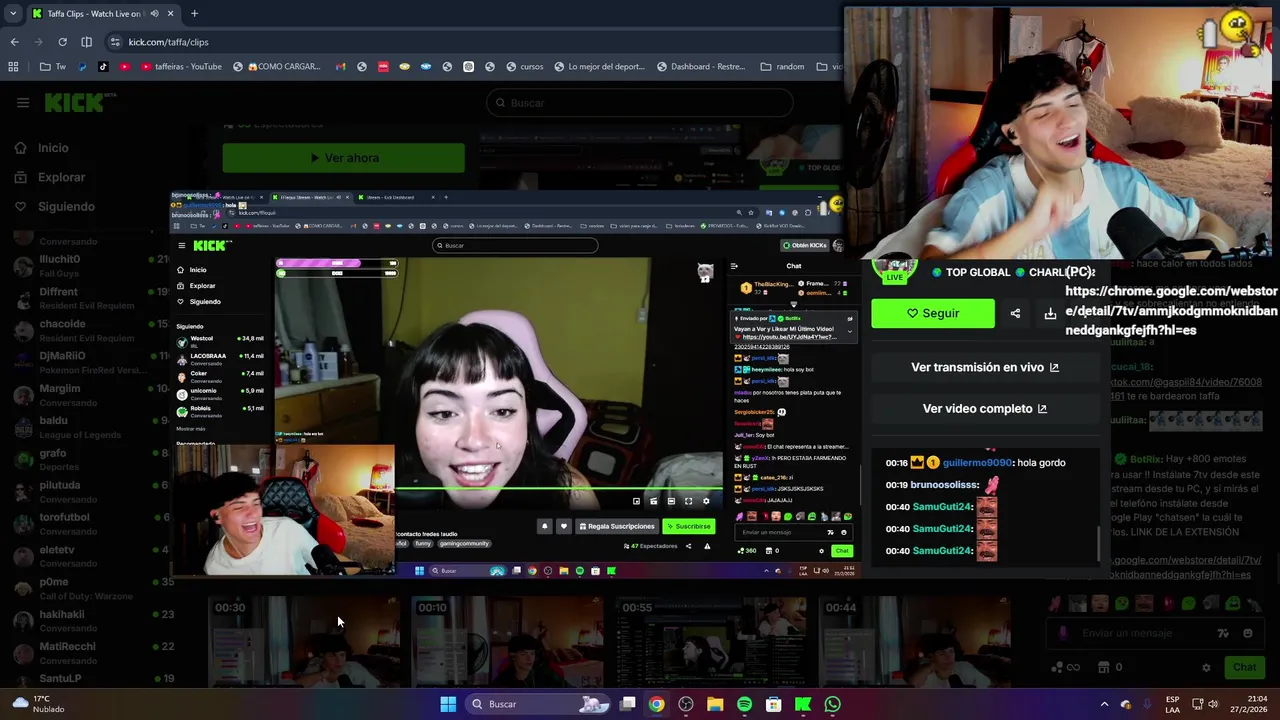Click the clip chat replay scrollbar

coord(1098,544)
